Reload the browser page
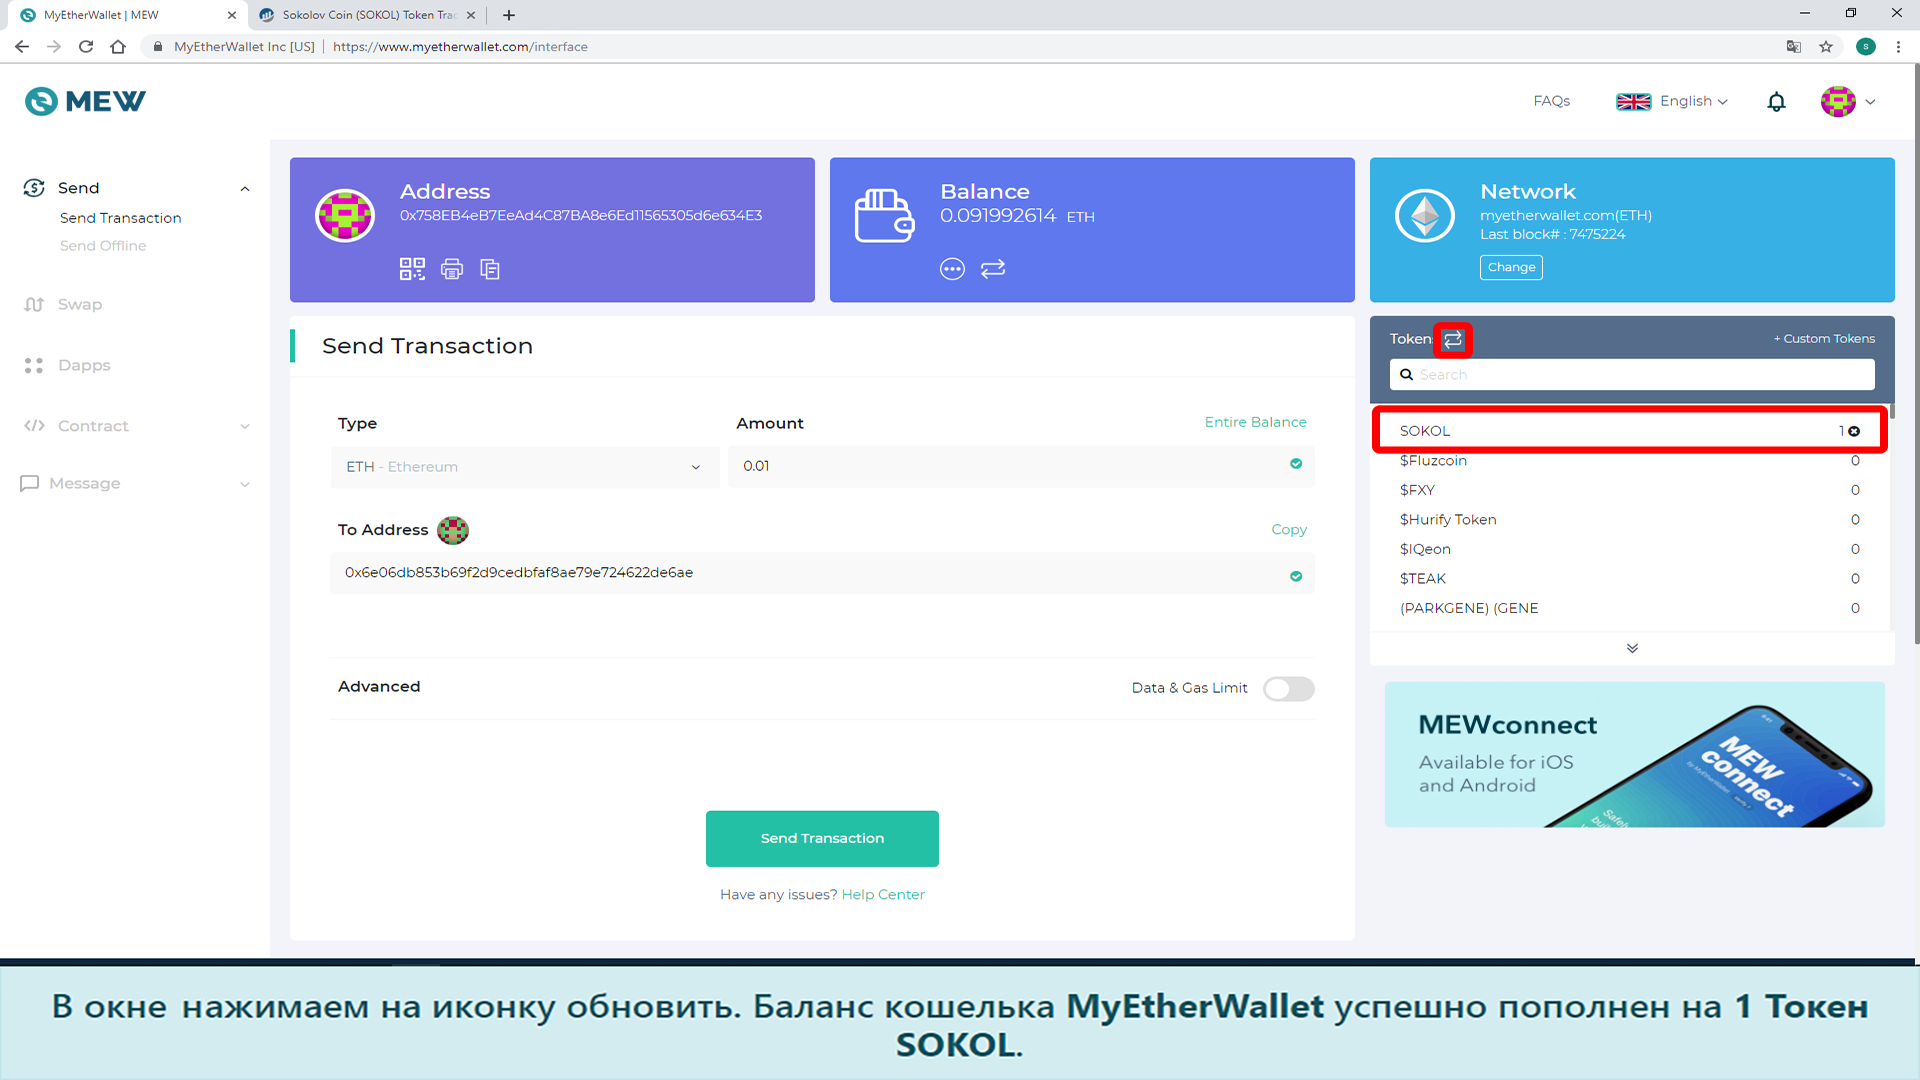 86,47
